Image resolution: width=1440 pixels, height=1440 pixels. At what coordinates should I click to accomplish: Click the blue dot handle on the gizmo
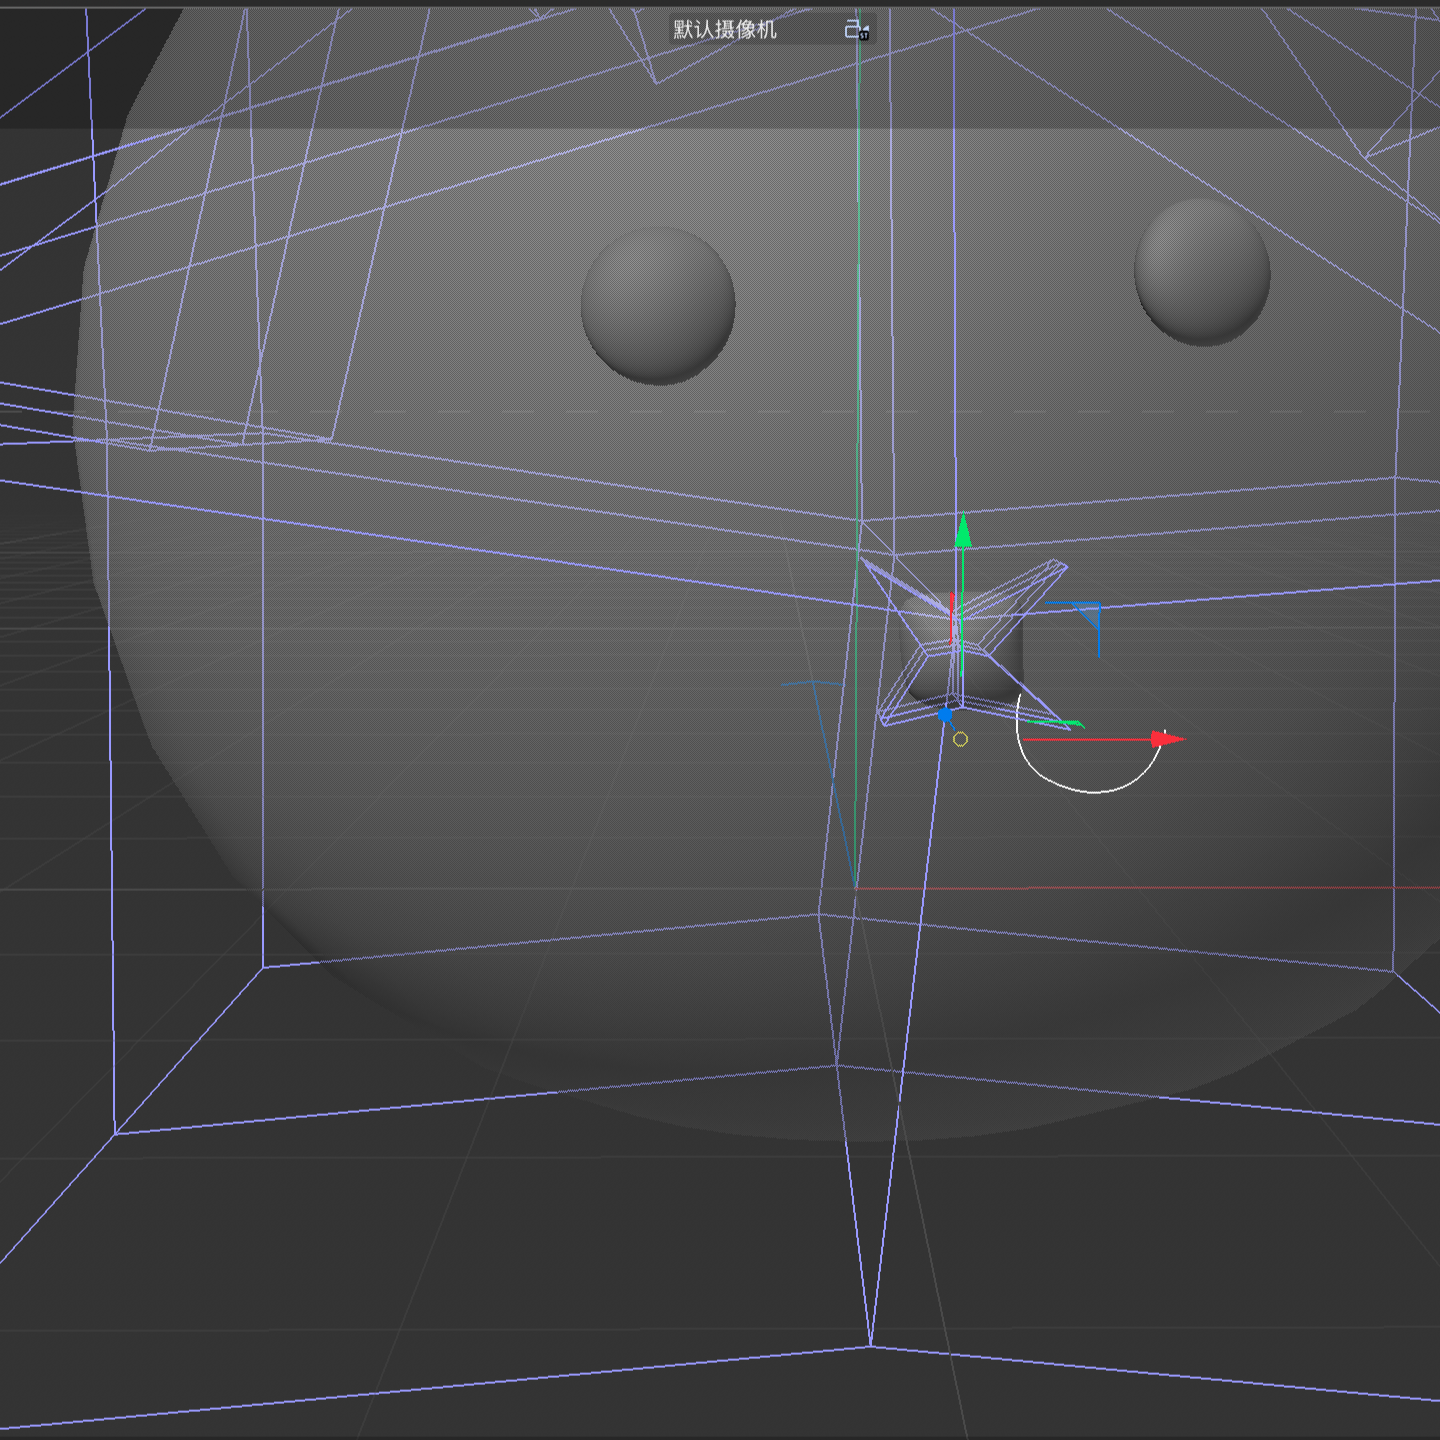coord(945,715)
